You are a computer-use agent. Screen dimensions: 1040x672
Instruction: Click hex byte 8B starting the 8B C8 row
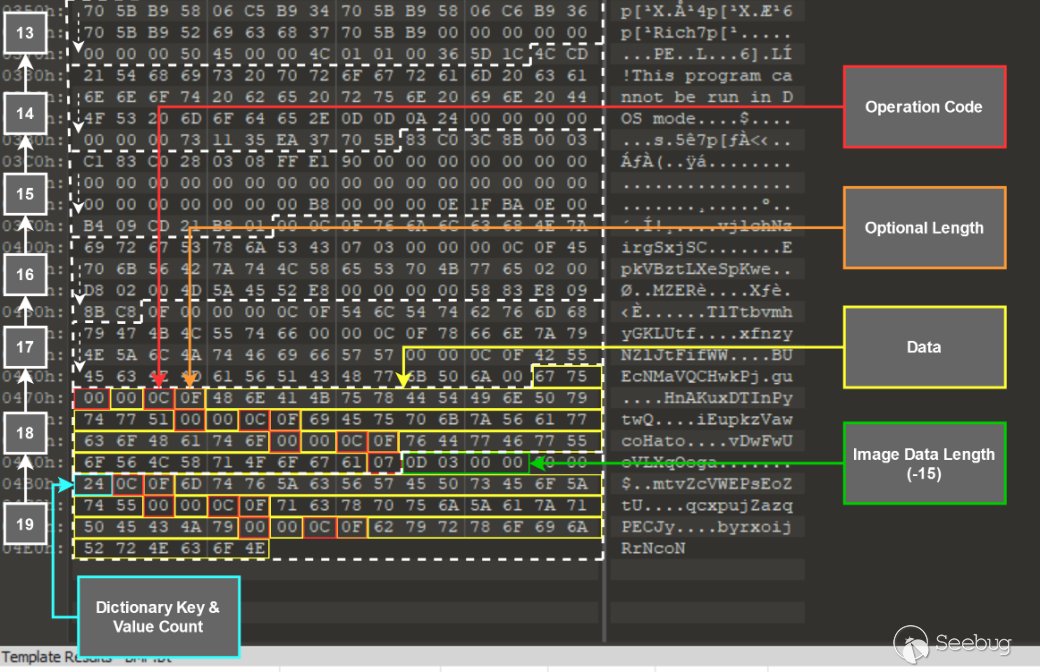tap(94, 312)
